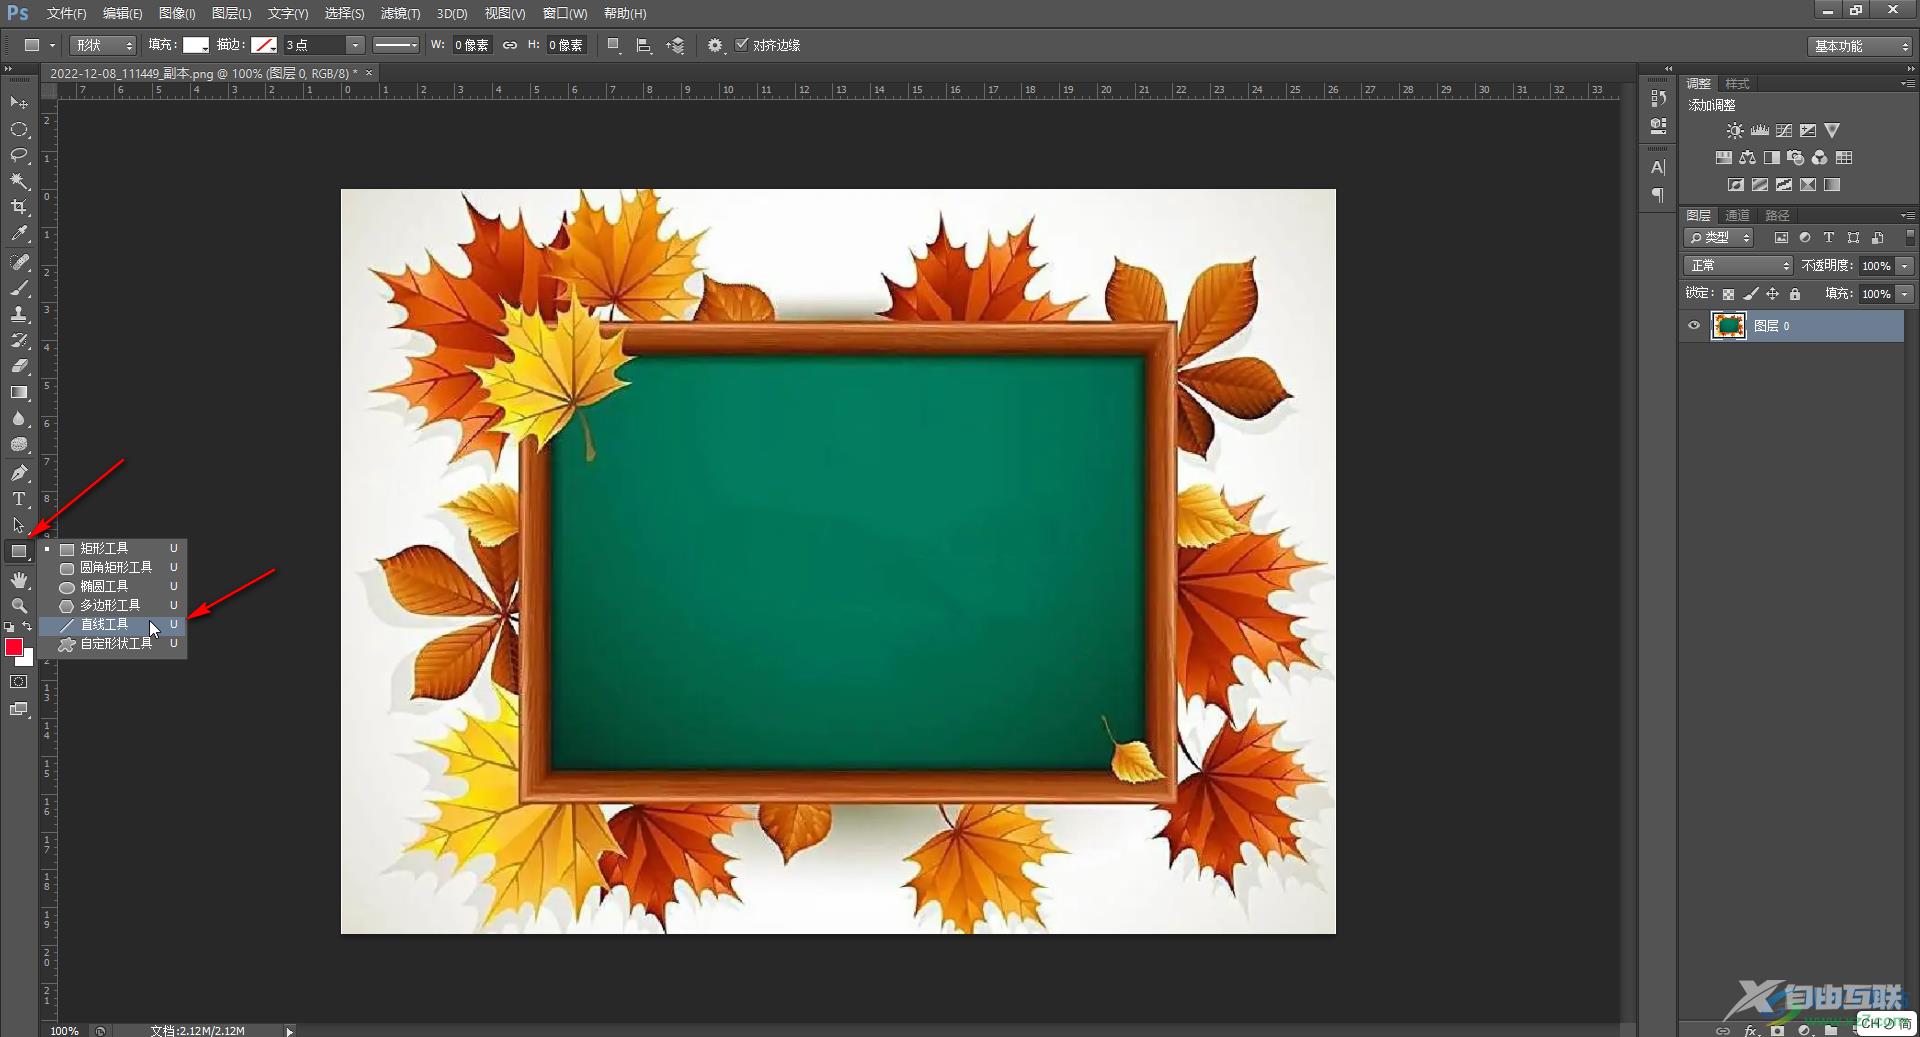The image size is (1920, 1037).
Task: Open the Layers panel flyout menu
Action: pyautogui.click(x=1908, y=216)
